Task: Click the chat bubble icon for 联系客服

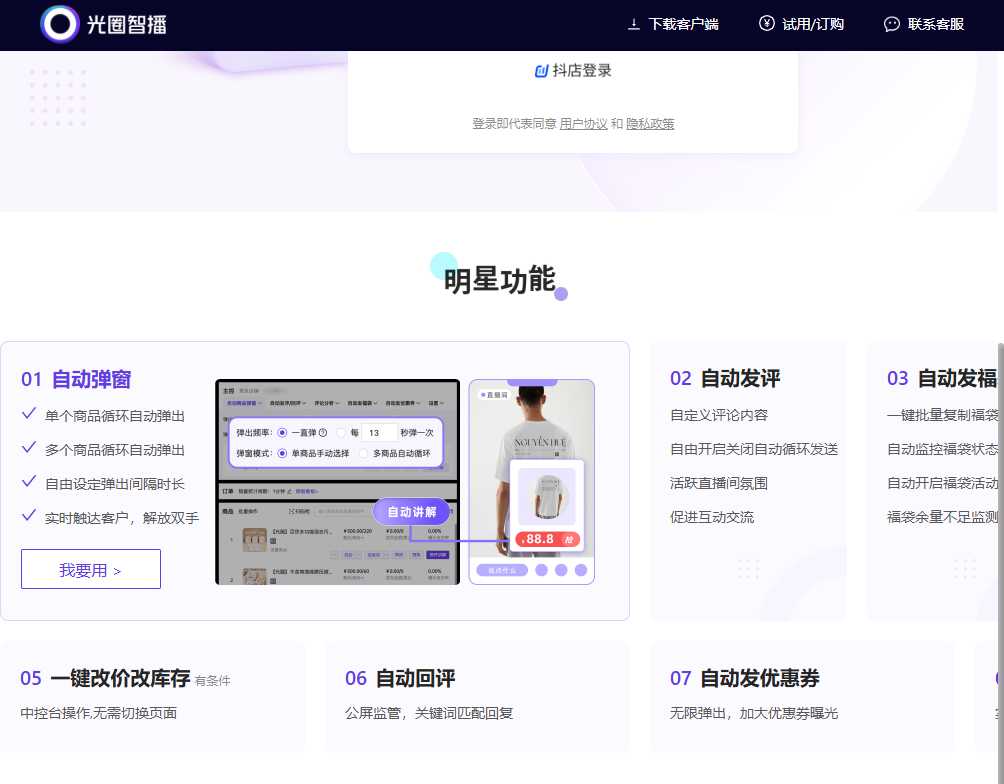Action: click(892, 24)
